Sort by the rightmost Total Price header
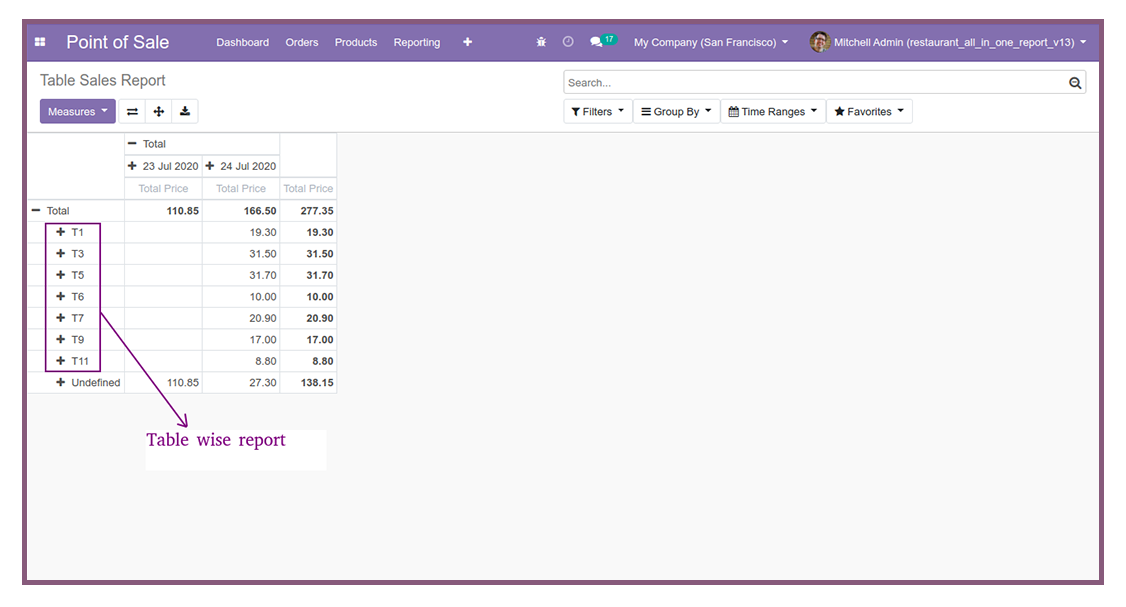Image resolution: width=1126 pixels, height=607 pixels. pos(308,188)
